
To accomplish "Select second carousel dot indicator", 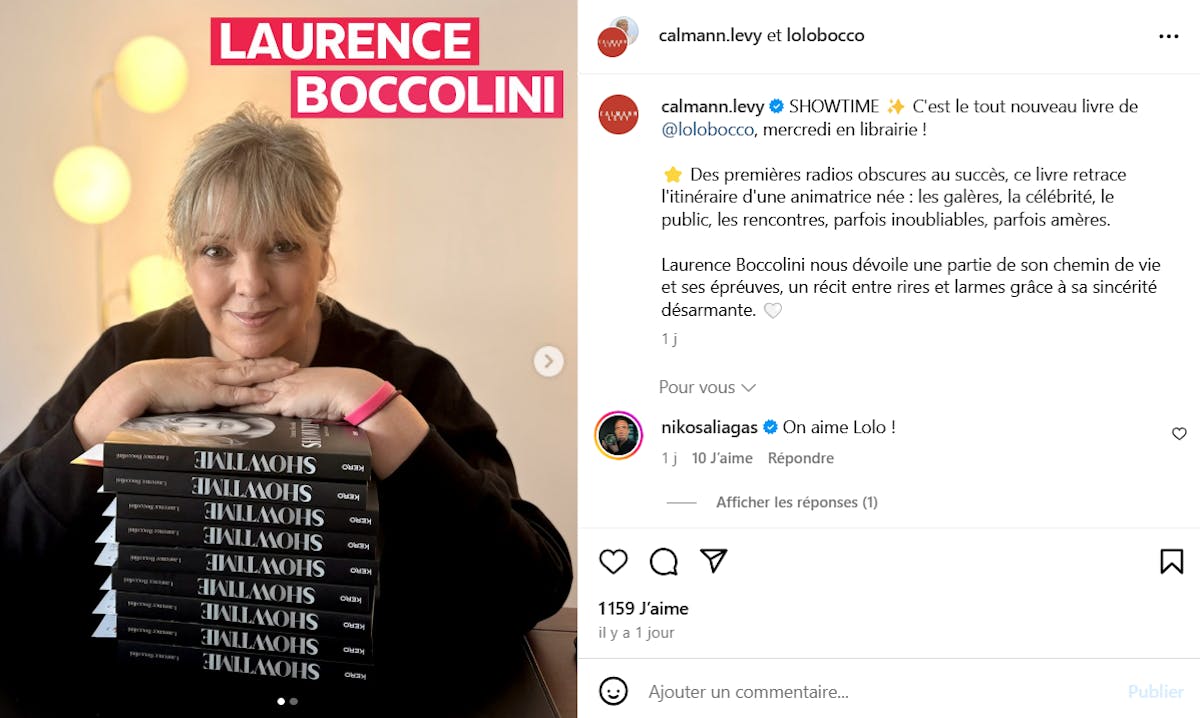I will click(x=293, y=701).
